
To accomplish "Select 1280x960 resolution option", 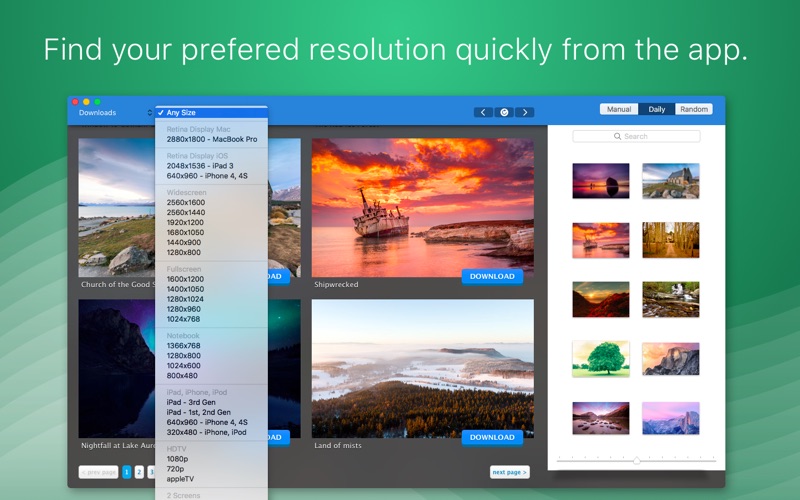I will [x=211, y=309].
